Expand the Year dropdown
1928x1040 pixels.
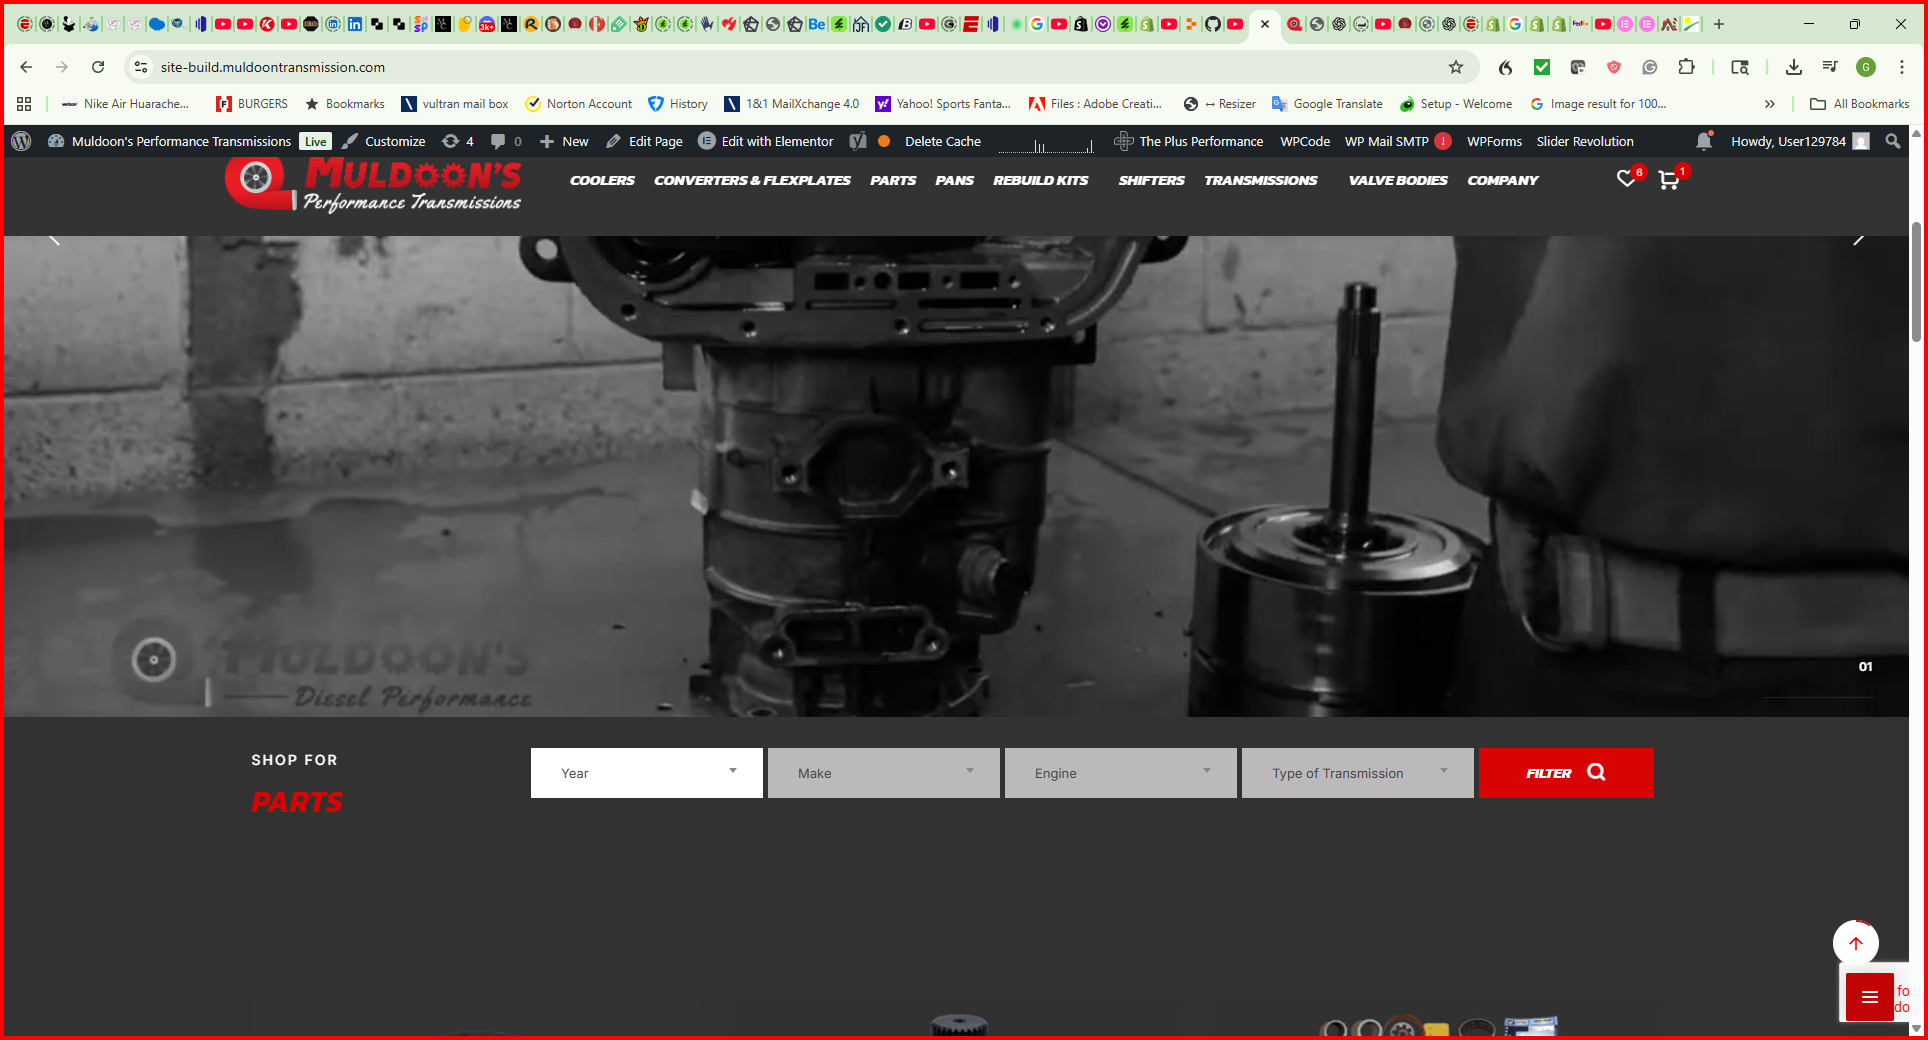(646, 772)
